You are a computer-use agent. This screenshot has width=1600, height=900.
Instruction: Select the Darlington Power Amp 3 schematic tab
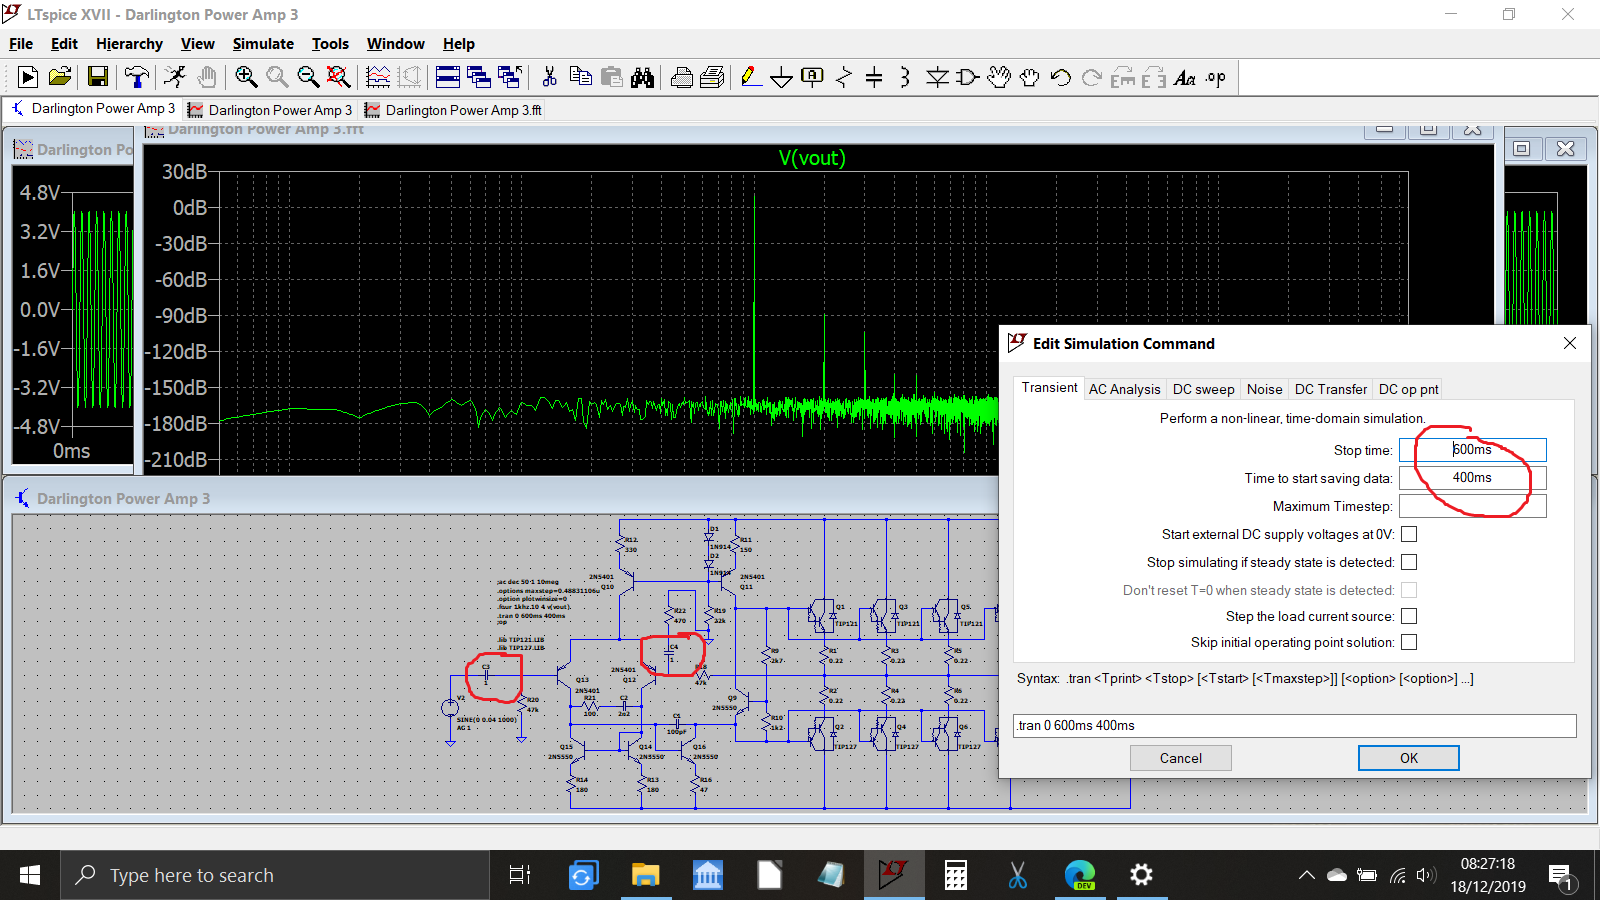[93, 109]
